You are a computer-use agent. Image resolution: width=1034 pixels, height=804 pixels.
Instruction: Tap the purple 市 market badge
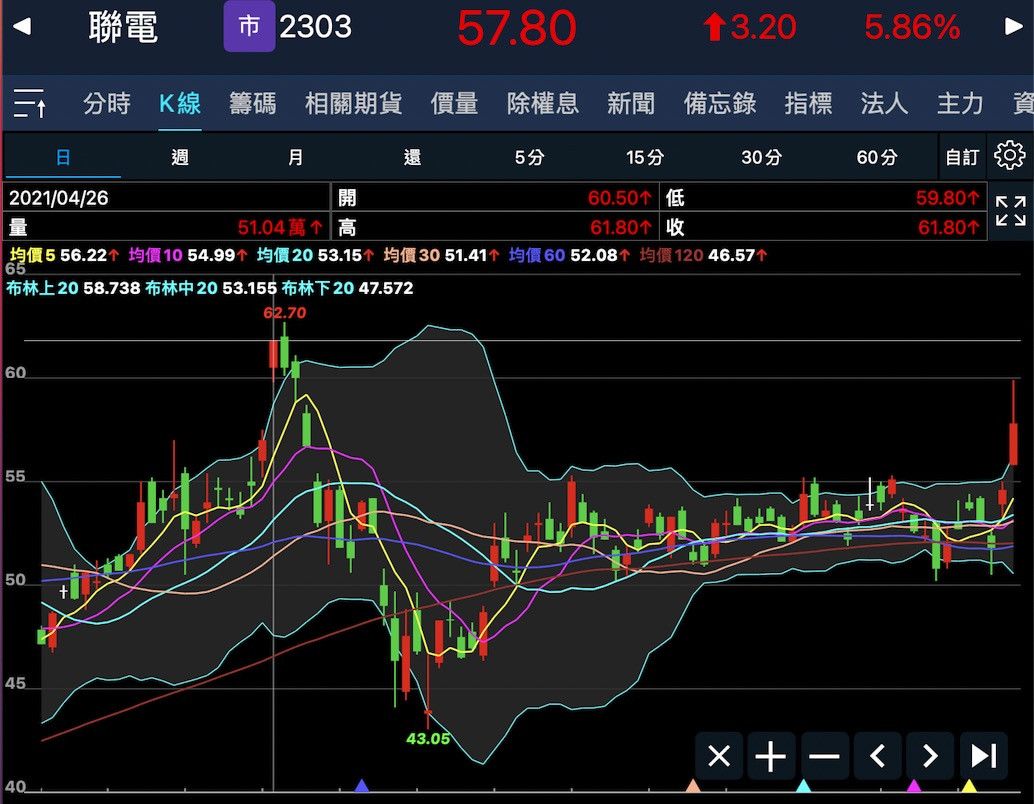pos(249,27)
